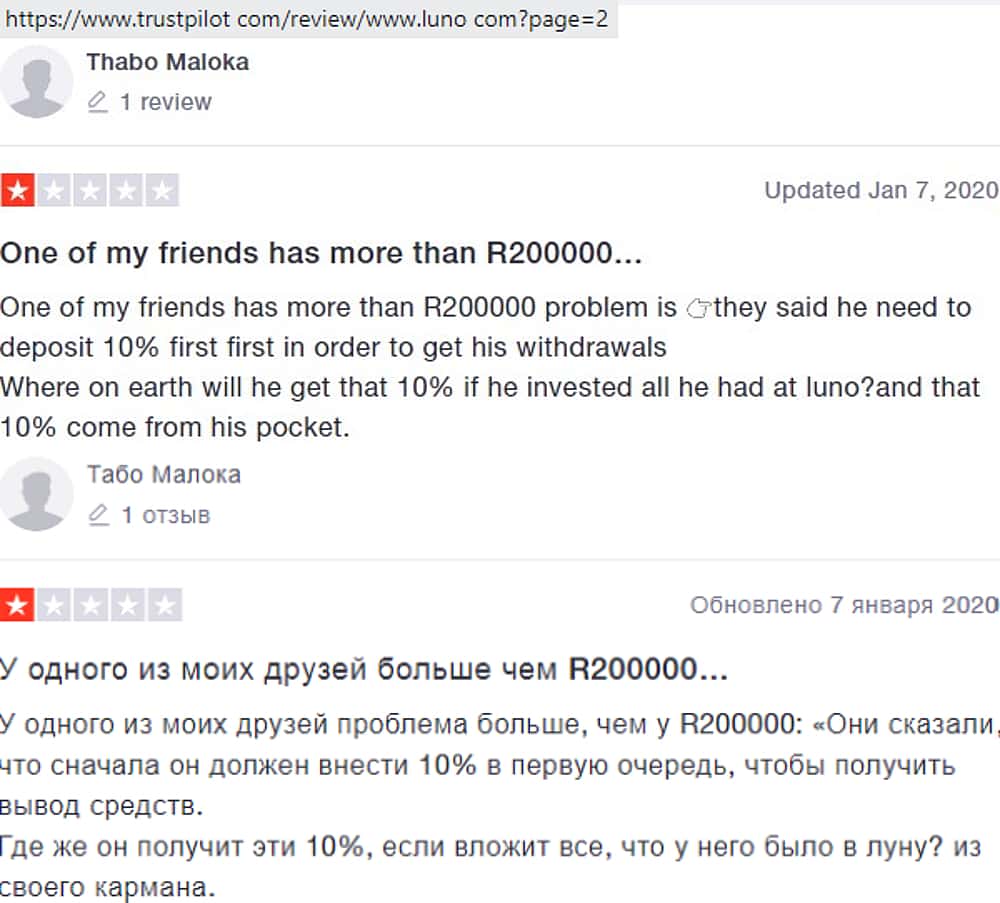Select the third star in English review rating
This screenshot has height=903, width=1000.
click(90, 190)
